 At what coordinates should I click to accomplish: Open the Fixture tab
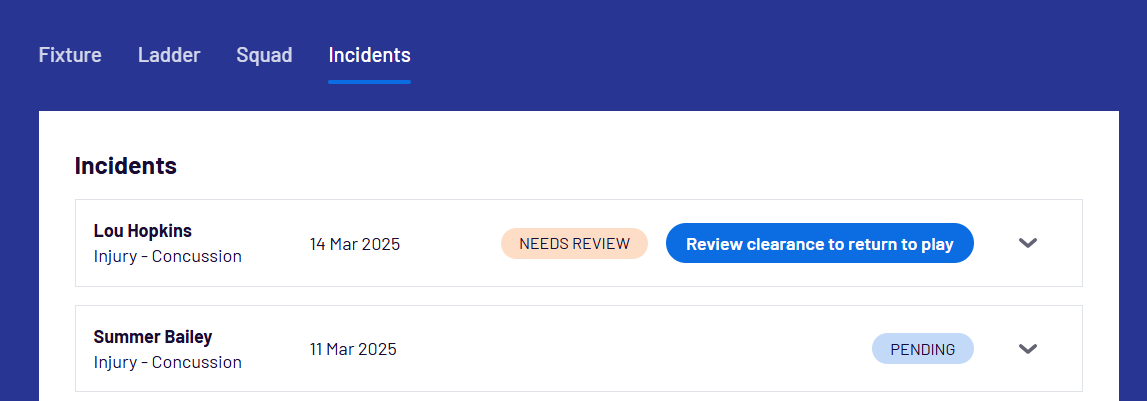70,55
